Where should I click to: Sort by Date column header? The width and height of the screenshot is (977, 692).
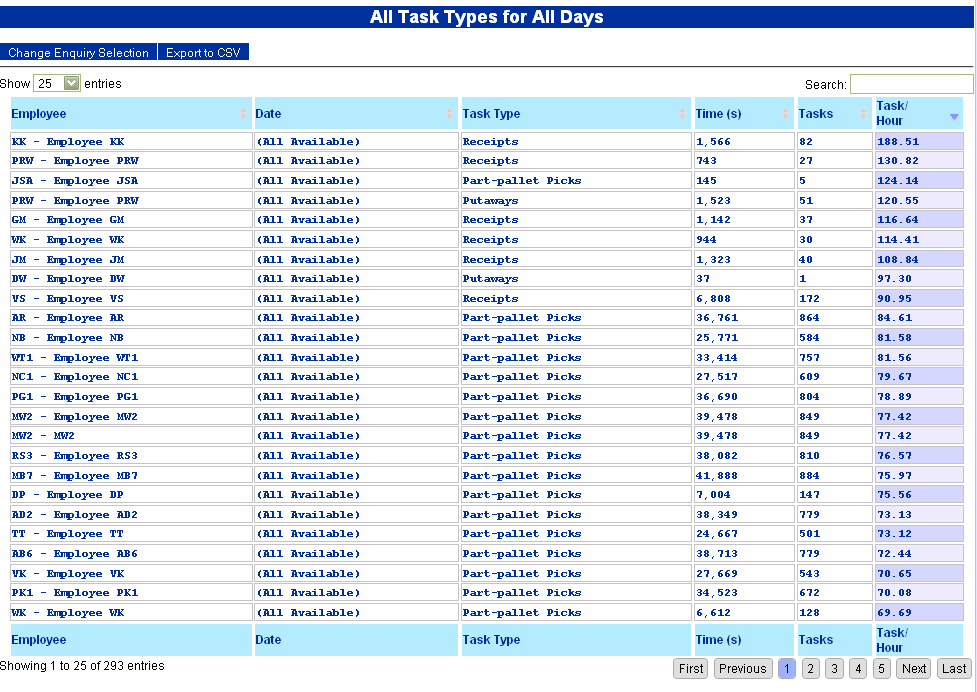coord(356,113)
